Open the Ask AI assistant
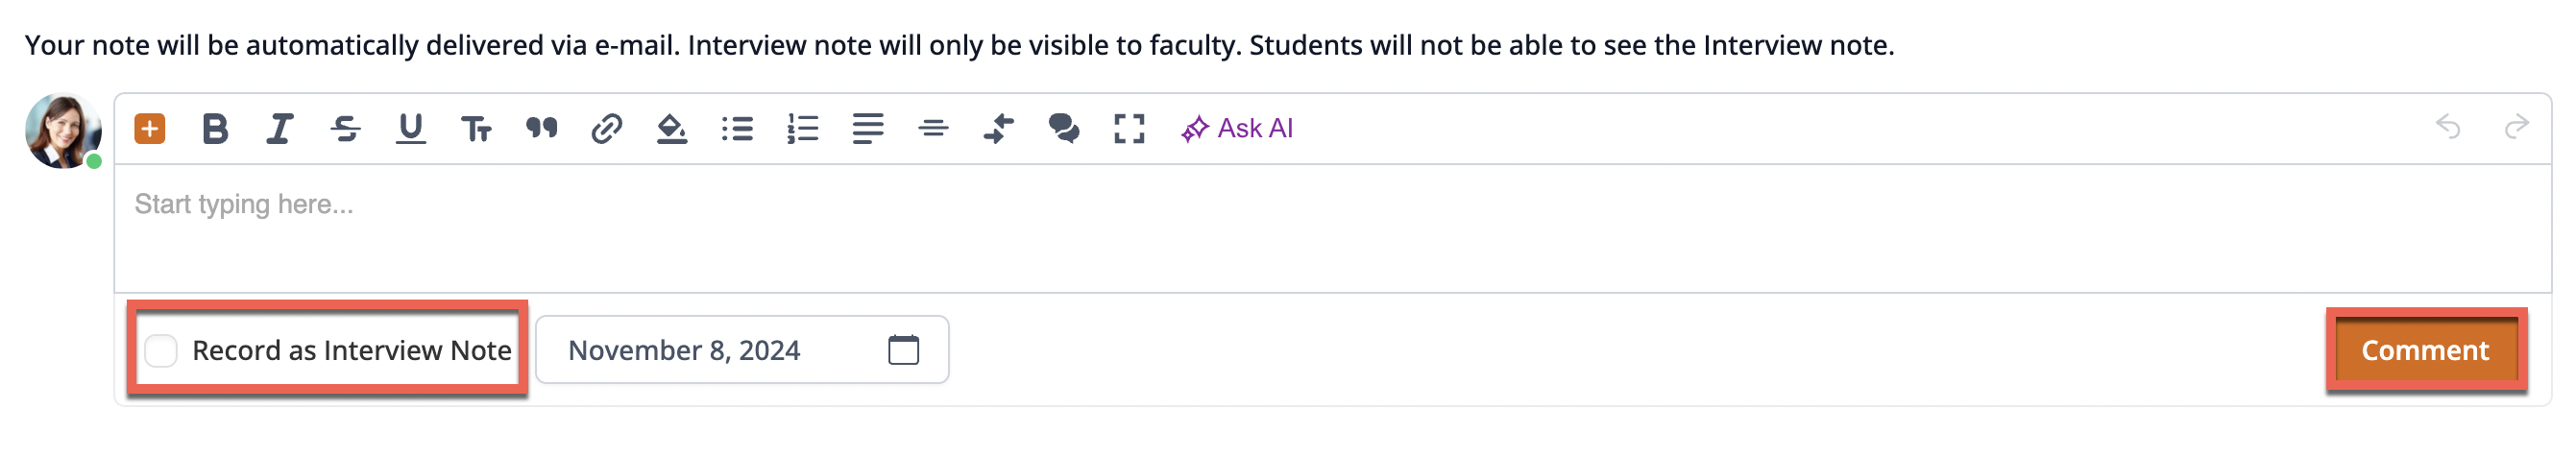Screen dimensions: 2576x457 coord(1238,129)
